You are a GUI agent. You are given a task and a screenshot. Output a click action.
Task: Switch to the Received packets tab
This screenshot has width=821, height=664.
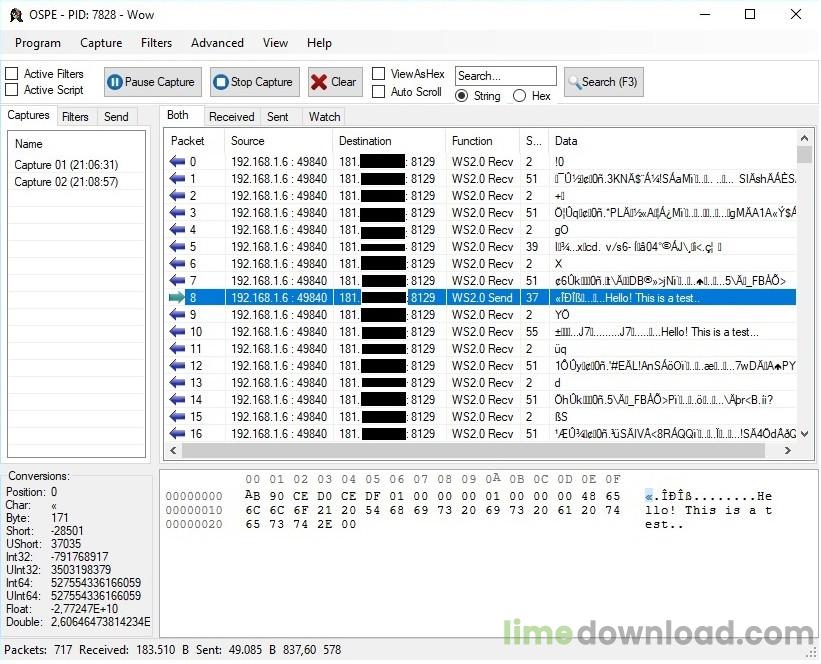[x=231, y=117]
